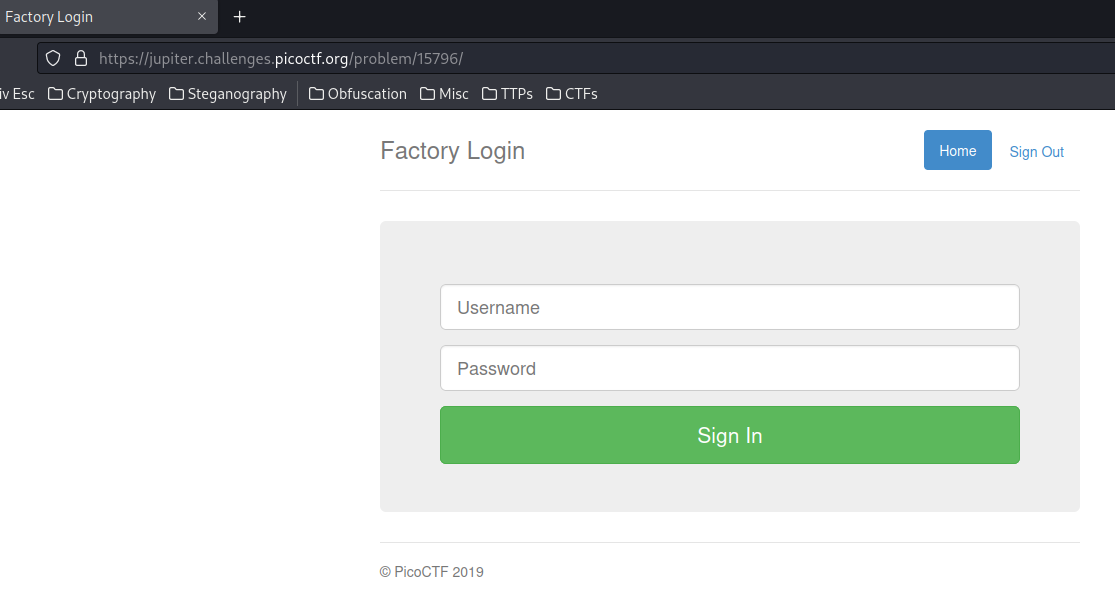Open the Obfuscation bookmarks folder
This screenshot has width=1115, height=604.
point(358,94)
